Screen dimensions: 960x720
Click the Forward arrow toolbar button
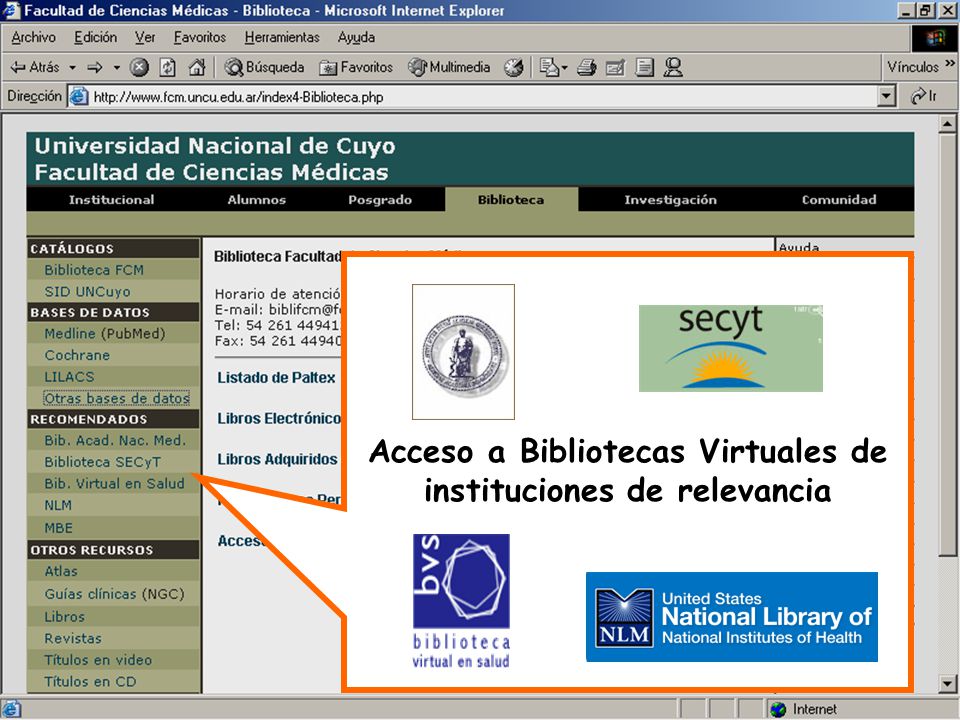(x=95, y=67)
